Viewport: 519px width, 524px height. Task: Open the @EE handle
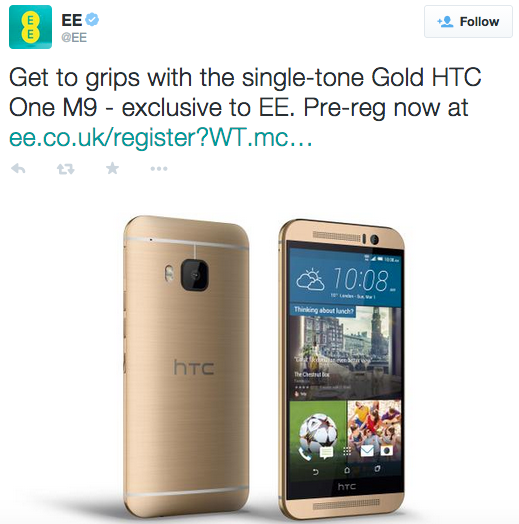tap(74, 37)
